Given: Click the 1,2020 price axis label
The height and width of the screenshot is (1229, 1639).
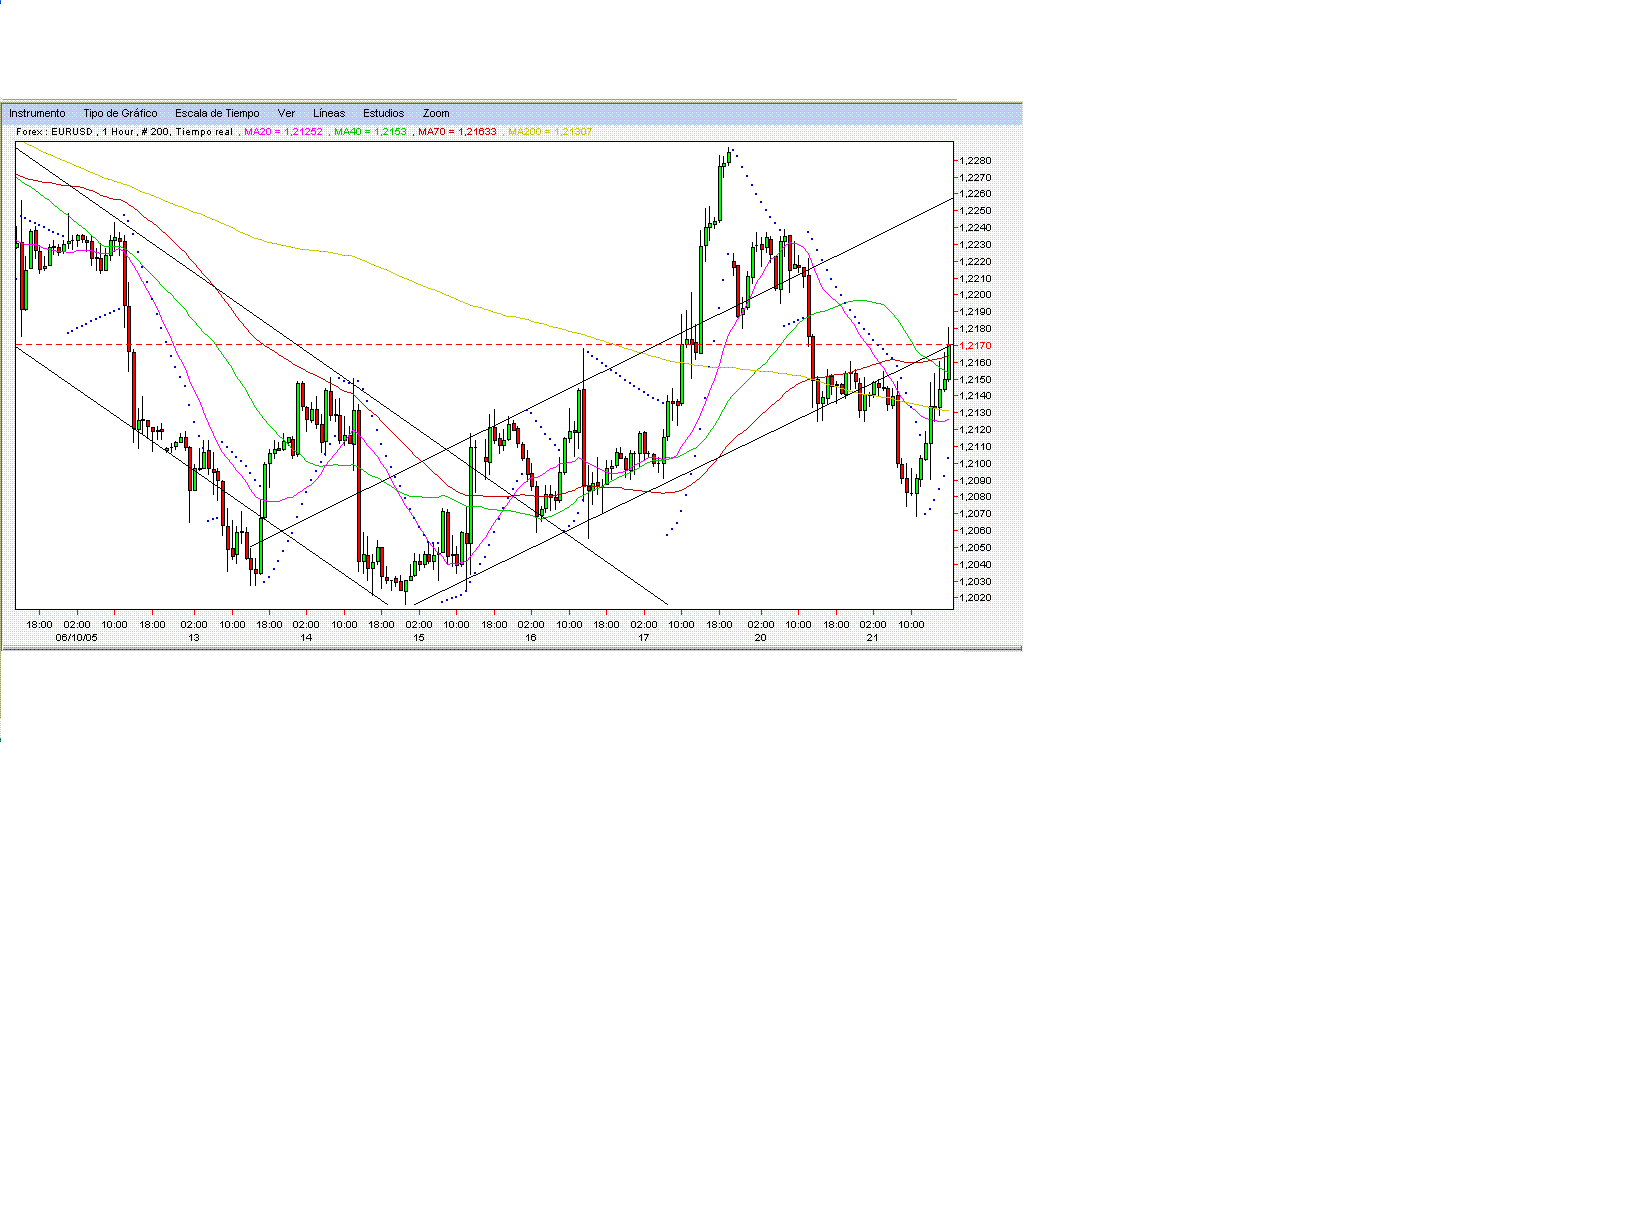Looking at the screenshot, I should coord(975,598).
